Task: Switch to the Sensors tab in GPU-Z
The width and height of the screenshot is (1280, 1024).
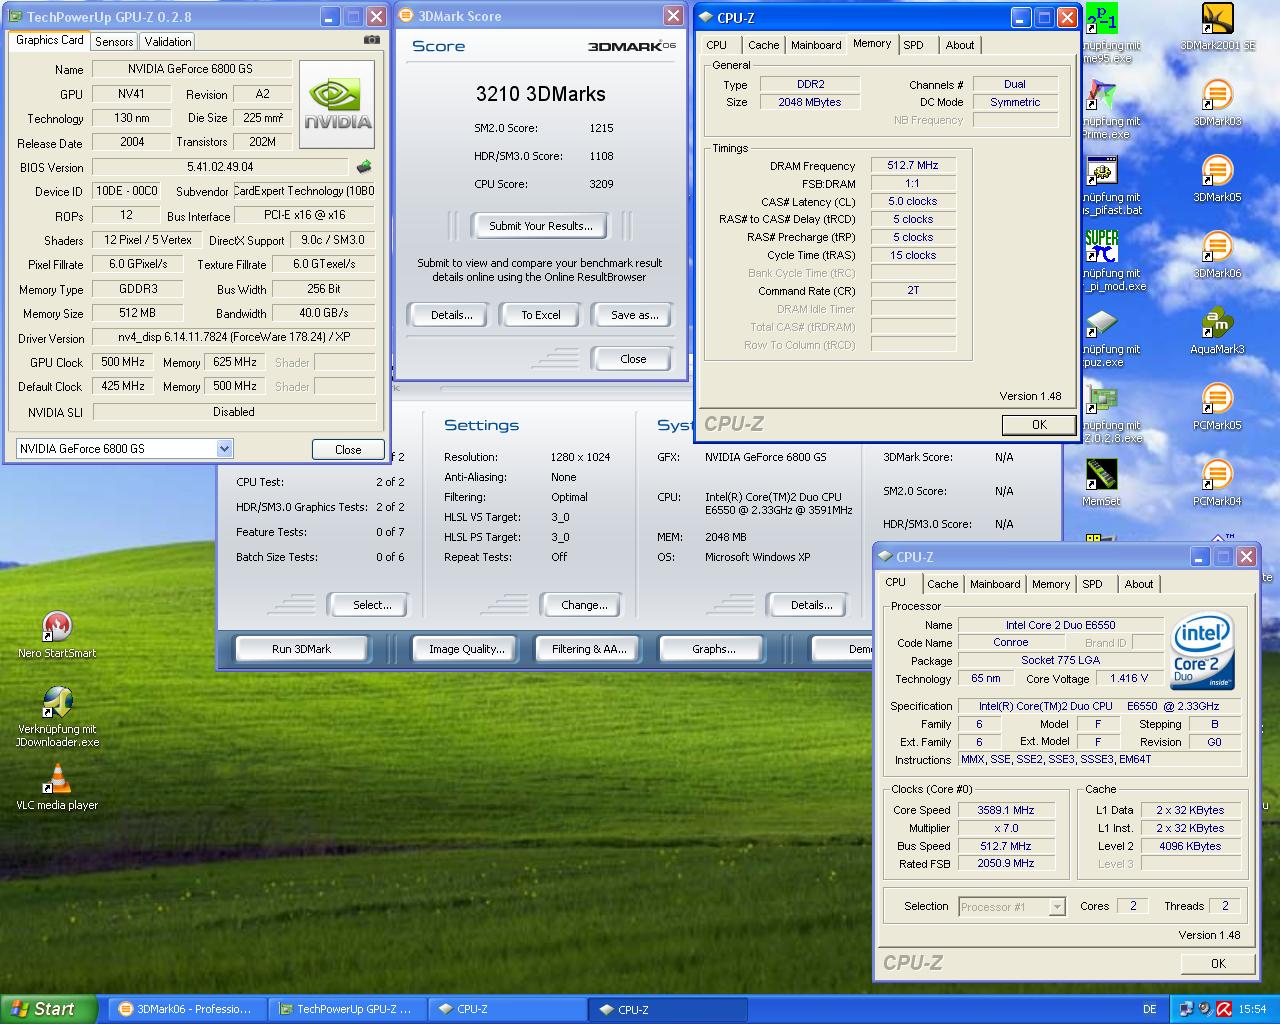Action: [x=114, y=41]
